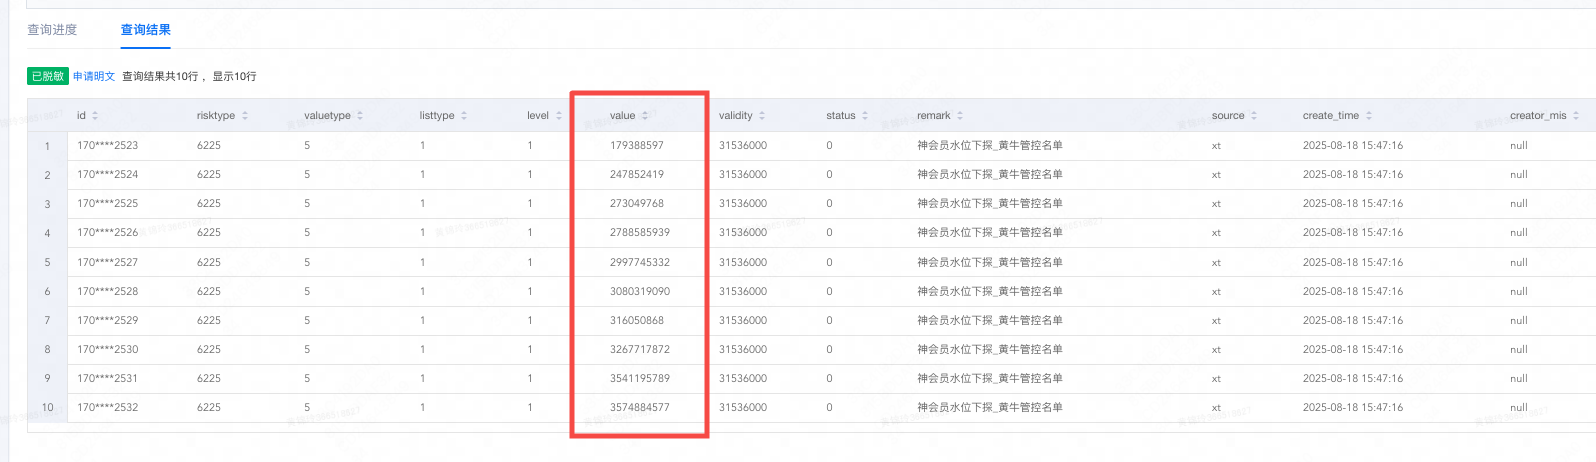This screenshot has height=462, width=1596.
Task: Click id cell 170****2528
Action: click(x=108, y=291)
